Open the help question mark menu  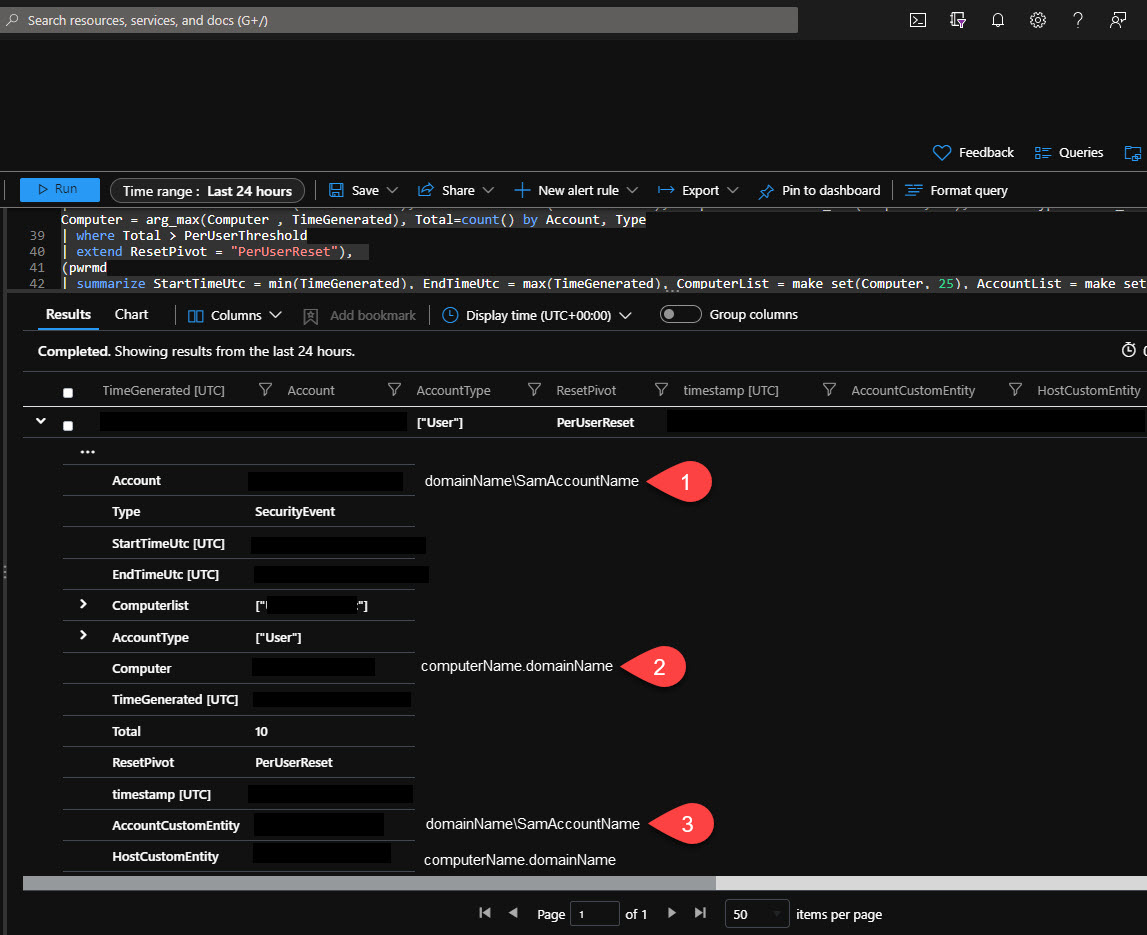(1077, 20)
